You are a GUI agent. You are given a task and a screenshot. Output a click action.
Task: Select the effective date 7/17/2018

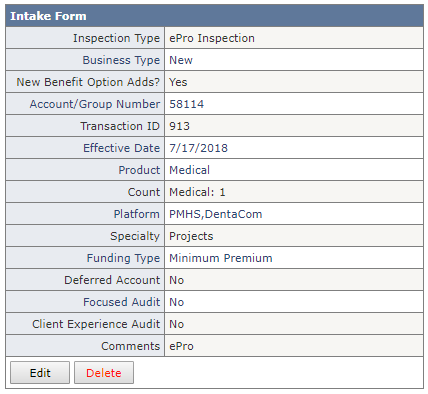coord(198,148)
